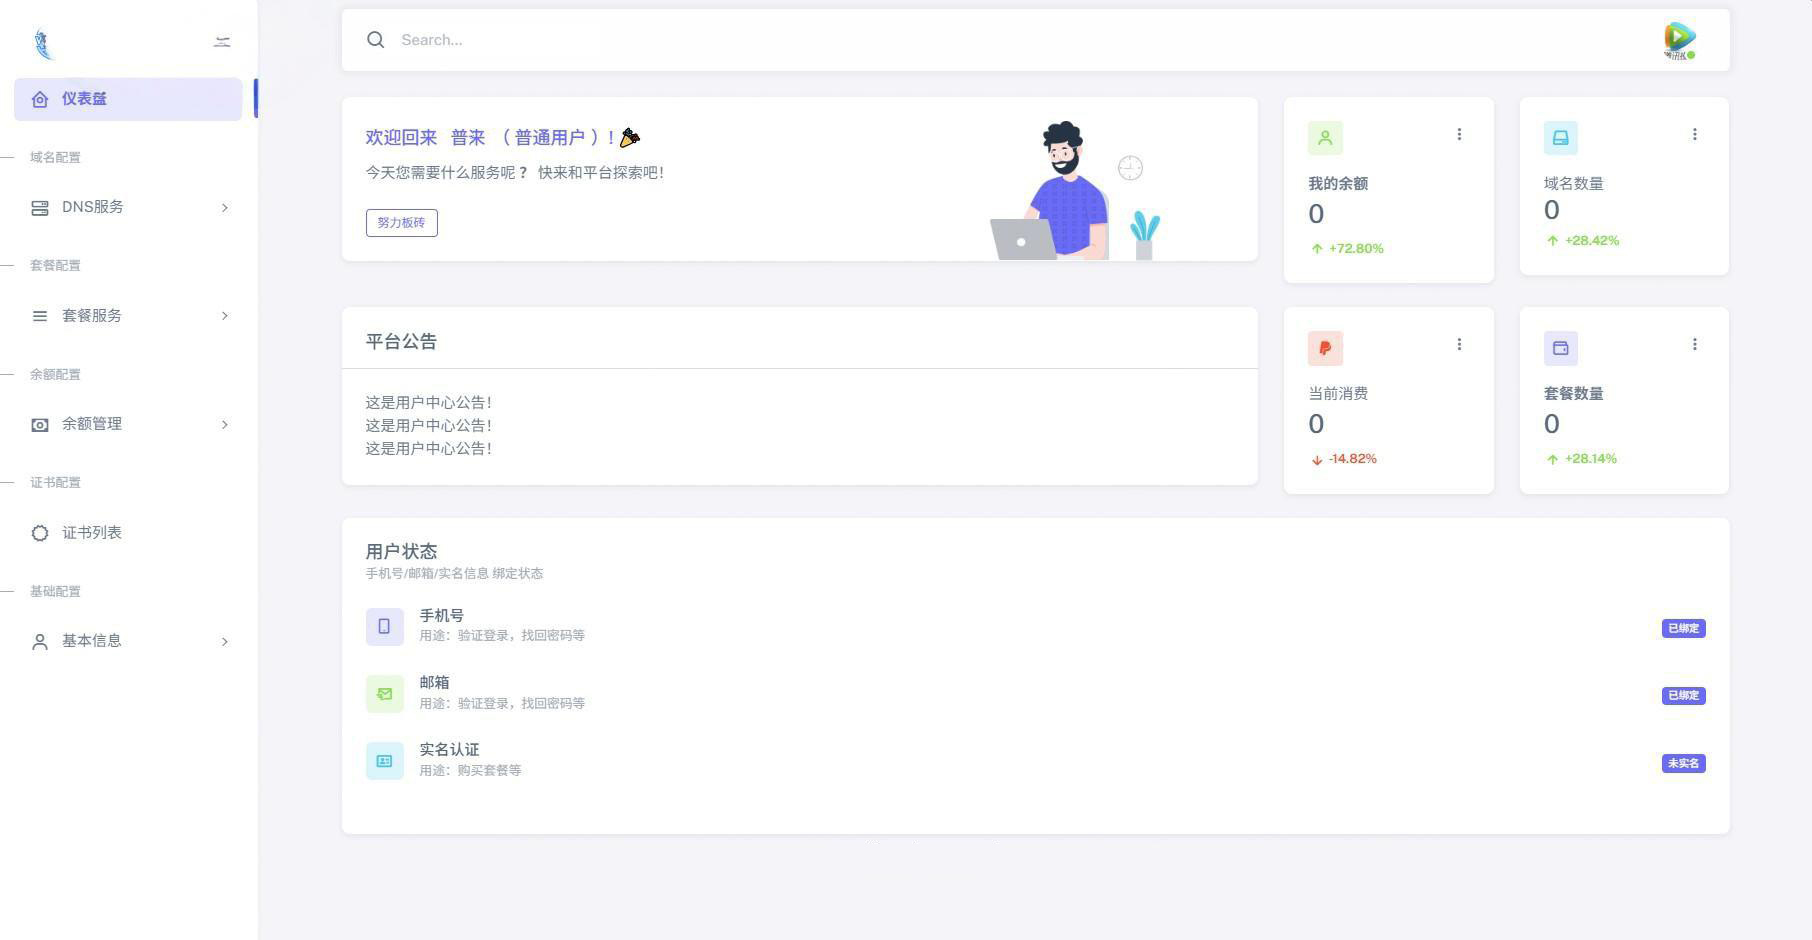
Task: Click the feather logo in sidebar
Action: (x=42, y=44)
